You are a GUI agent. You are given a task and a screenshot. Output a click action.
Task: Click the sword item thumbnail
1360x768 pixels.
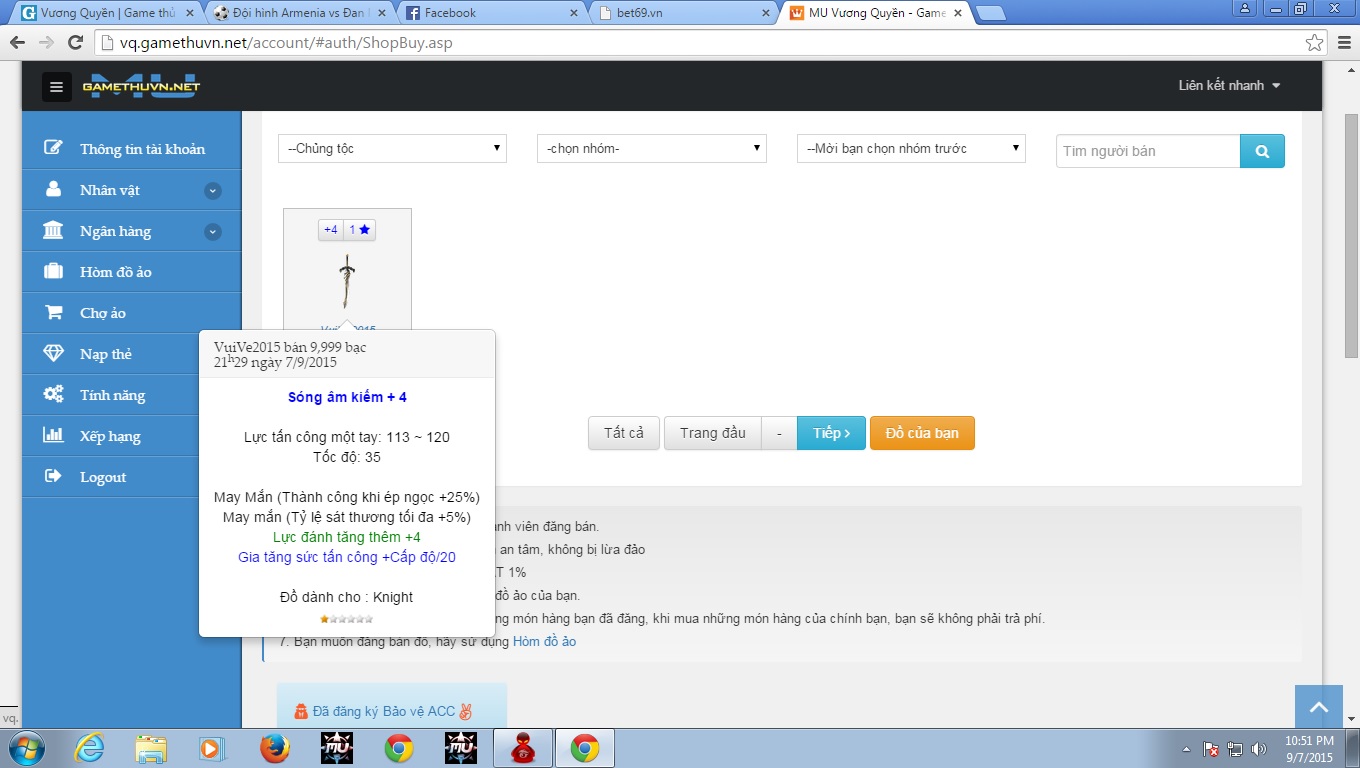point(346,281)
